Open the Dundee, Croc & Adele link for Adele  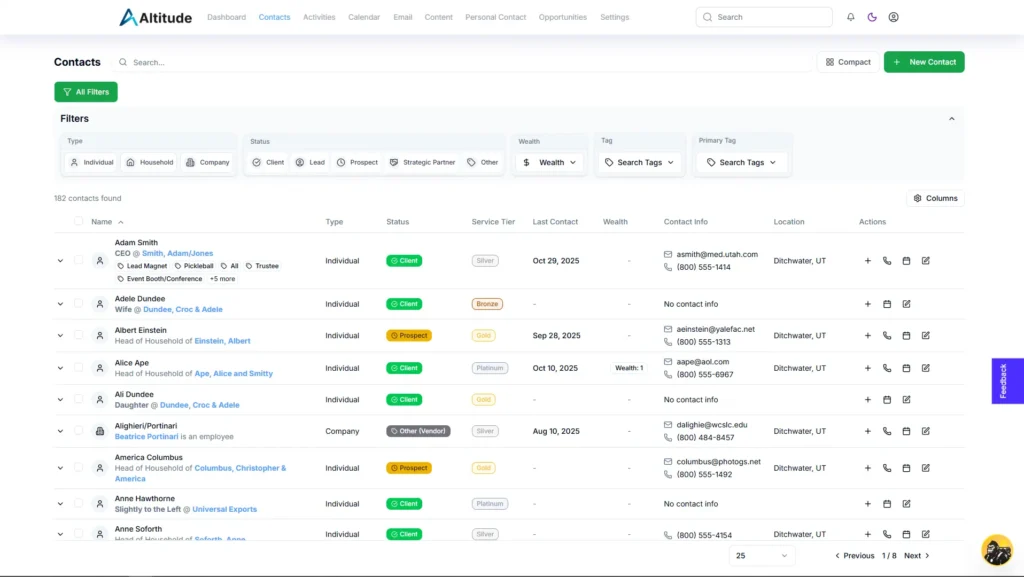[x=183, y=310]
